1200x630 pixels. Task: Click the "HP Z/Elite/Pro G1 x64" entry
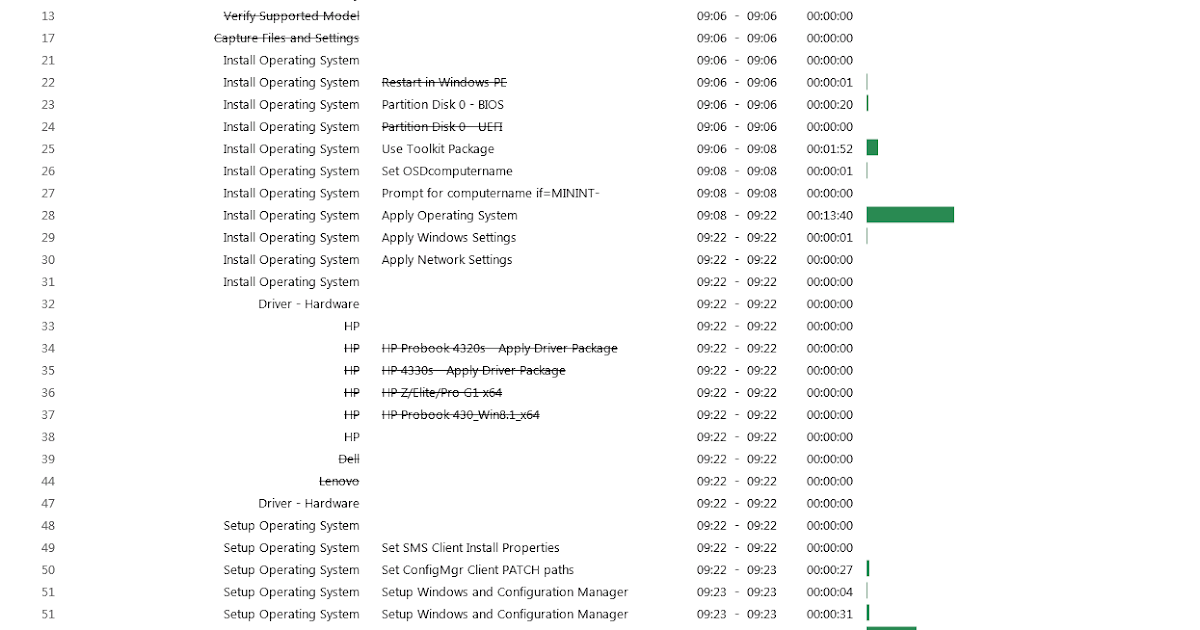441,392
